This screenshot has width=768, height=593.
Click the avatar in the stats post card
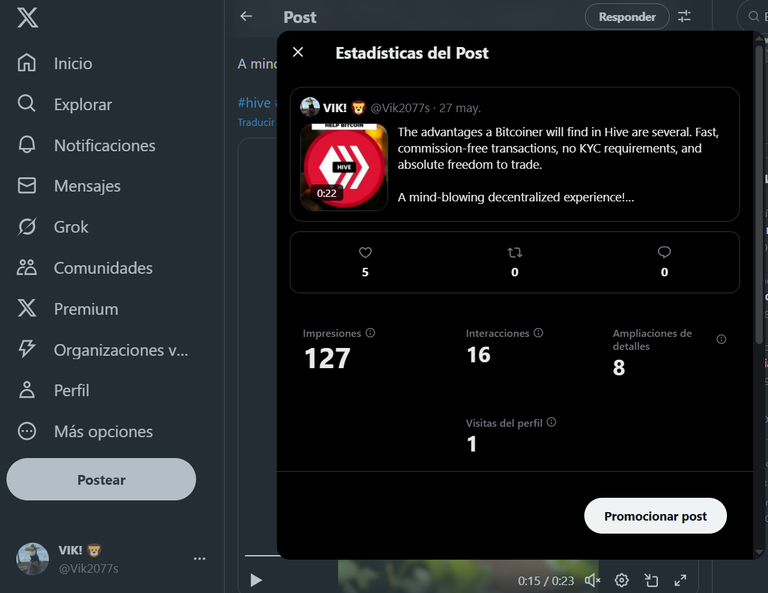pyautogui.click(x=310, y=107)
